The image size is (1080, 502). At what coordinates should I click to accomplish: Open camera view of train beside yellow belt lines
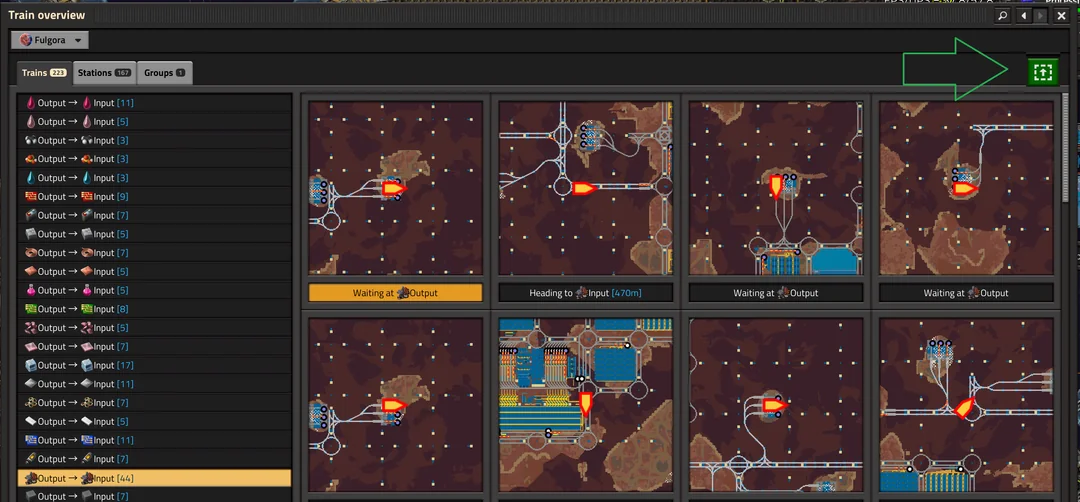585,404
